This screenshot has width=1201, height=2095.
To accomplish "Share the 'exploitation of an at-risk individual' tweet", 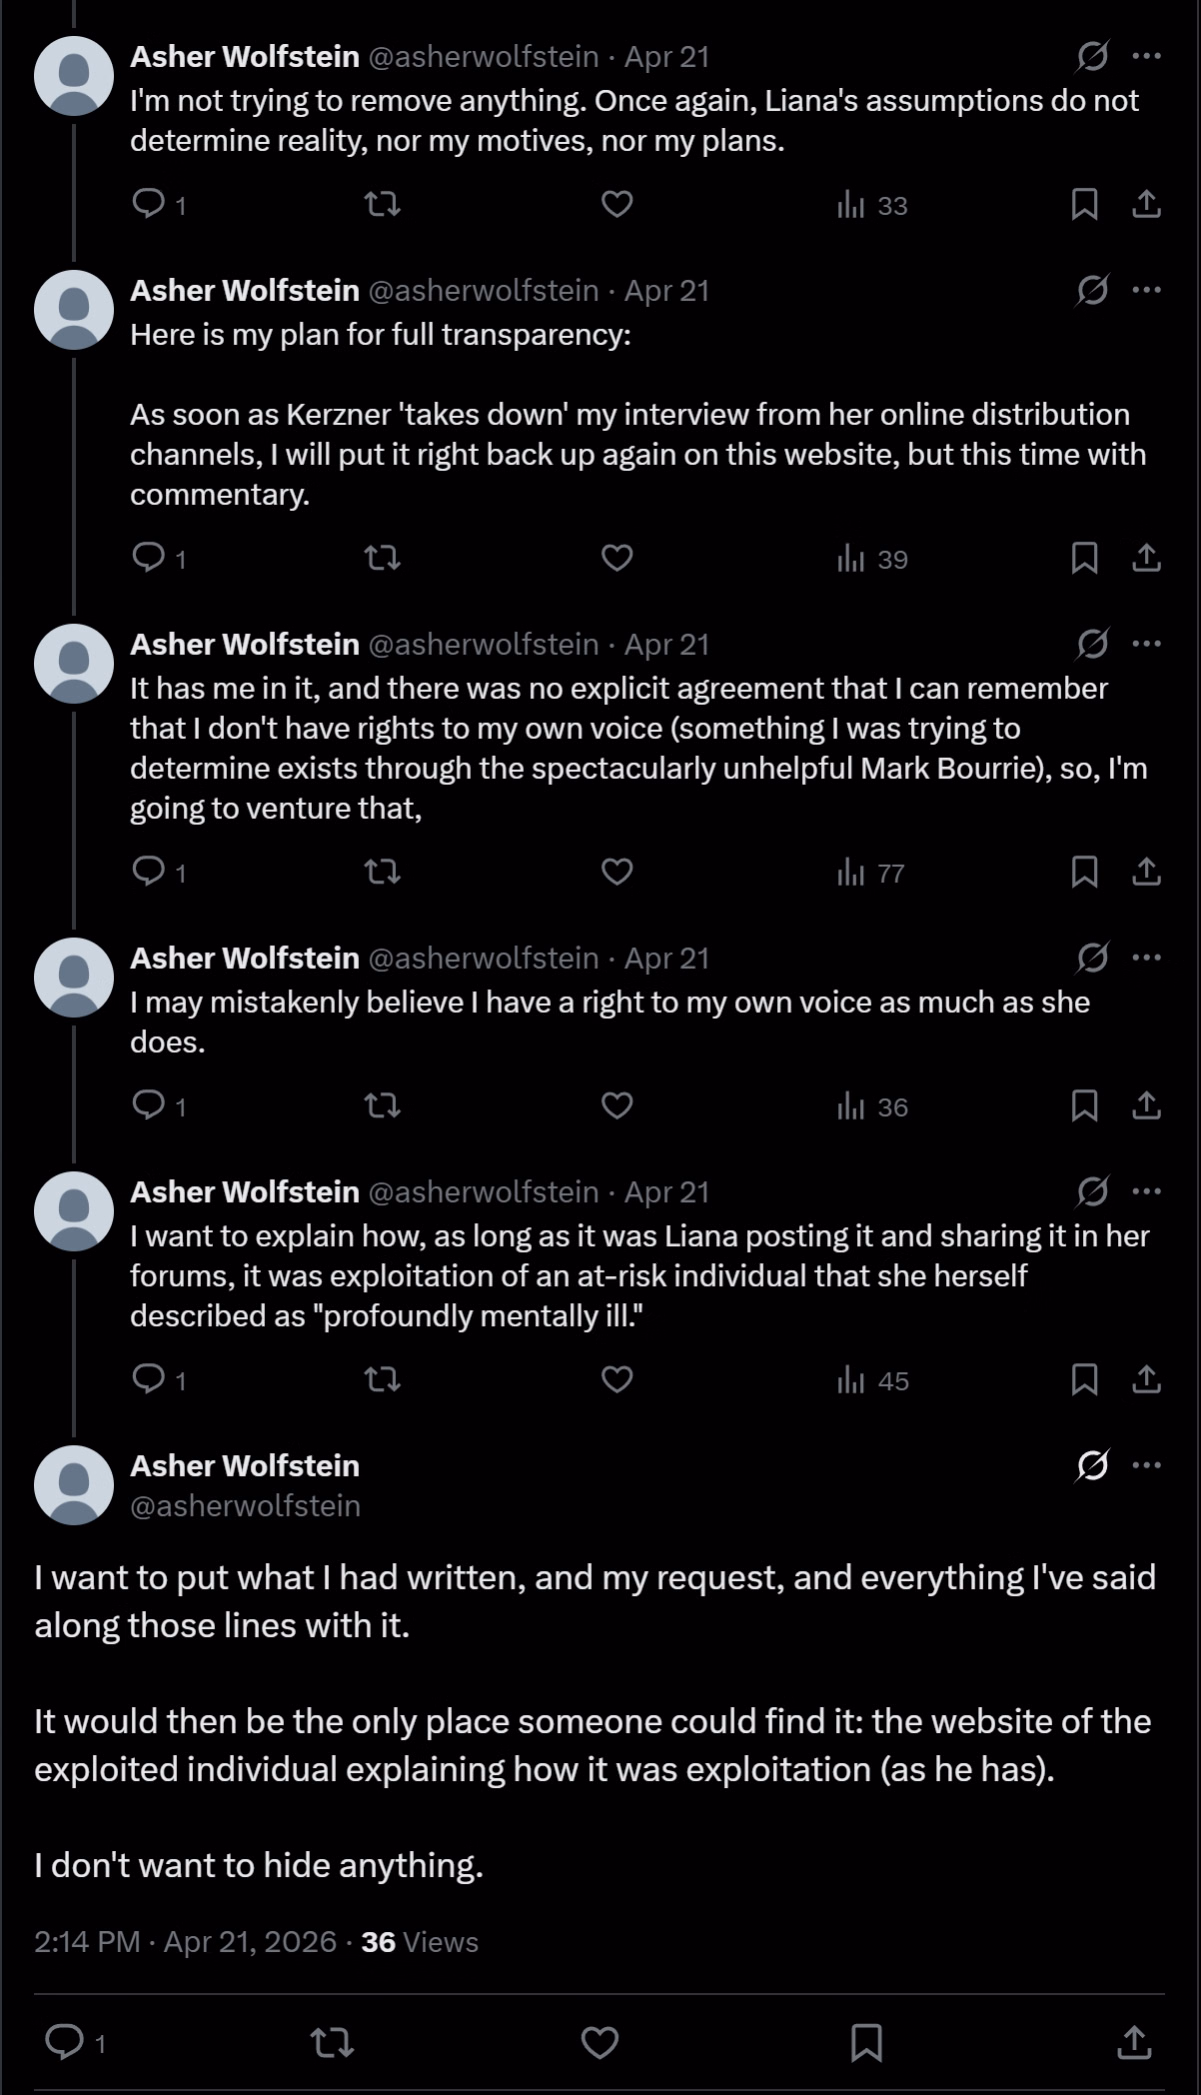I will 1146,1379.
